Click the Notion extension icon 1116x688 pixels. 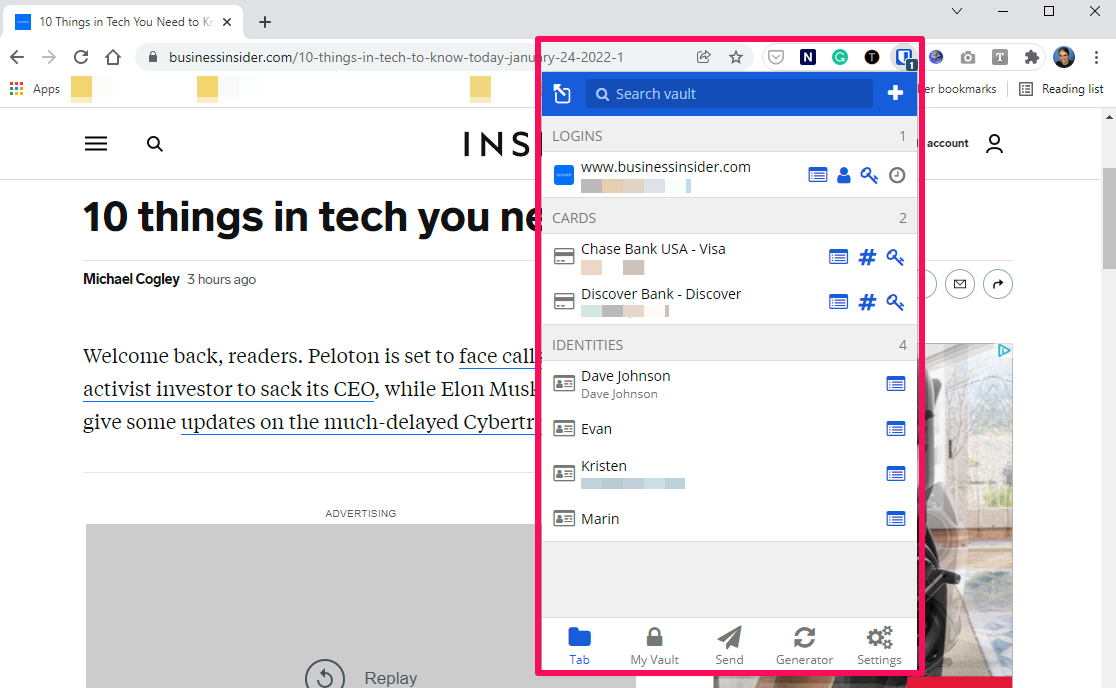808,57
